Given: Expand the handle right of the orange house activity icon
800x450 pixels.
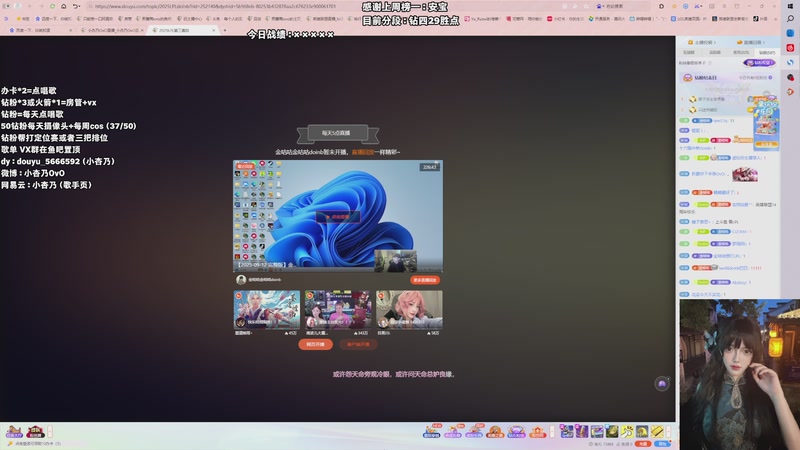Looking at the screenshot, I should click(552, 432).
